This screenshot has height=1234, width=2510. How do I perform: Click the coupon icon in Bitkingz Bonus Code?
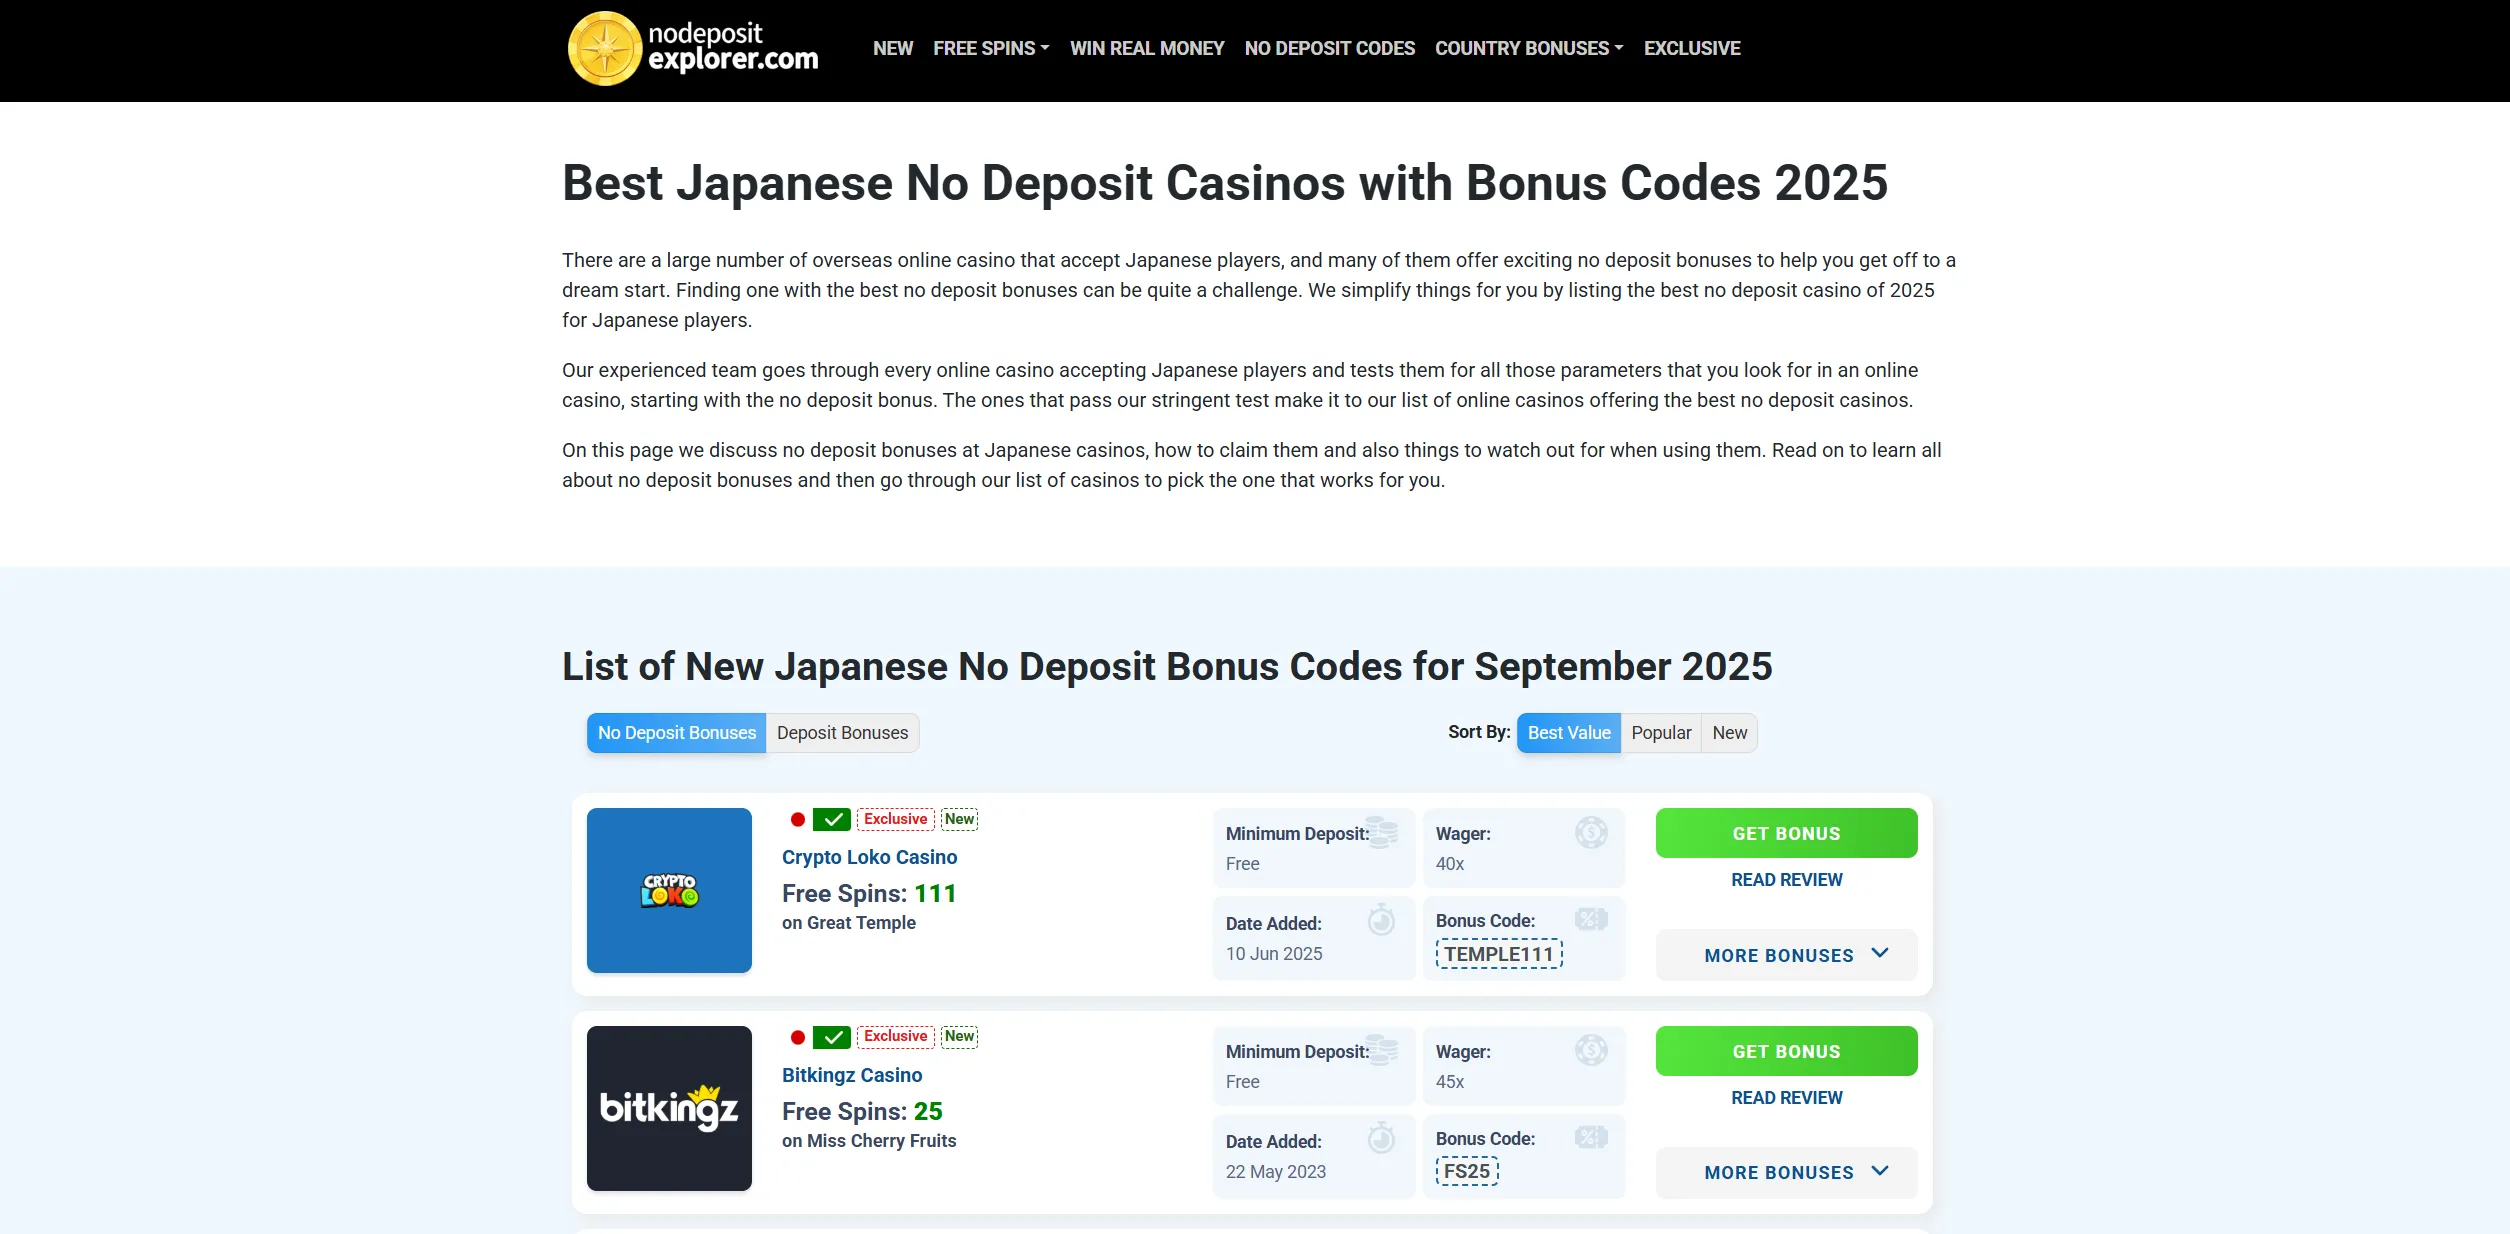coord(1591,1137)
